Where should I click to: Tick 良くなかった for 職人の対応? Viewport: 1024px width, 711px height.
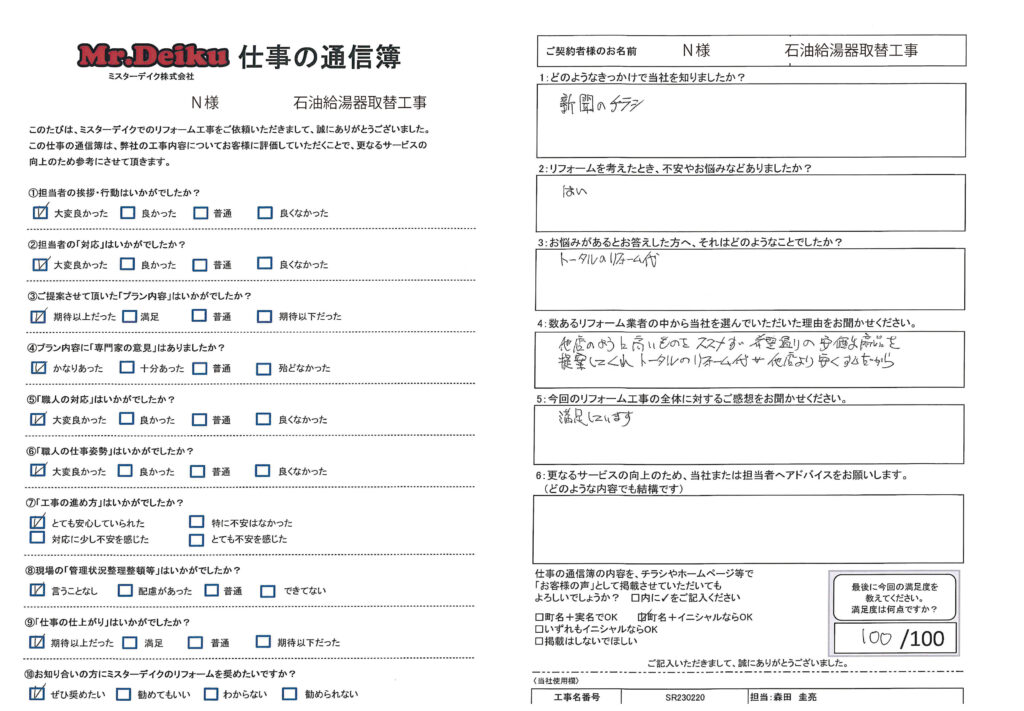[264, 419]
